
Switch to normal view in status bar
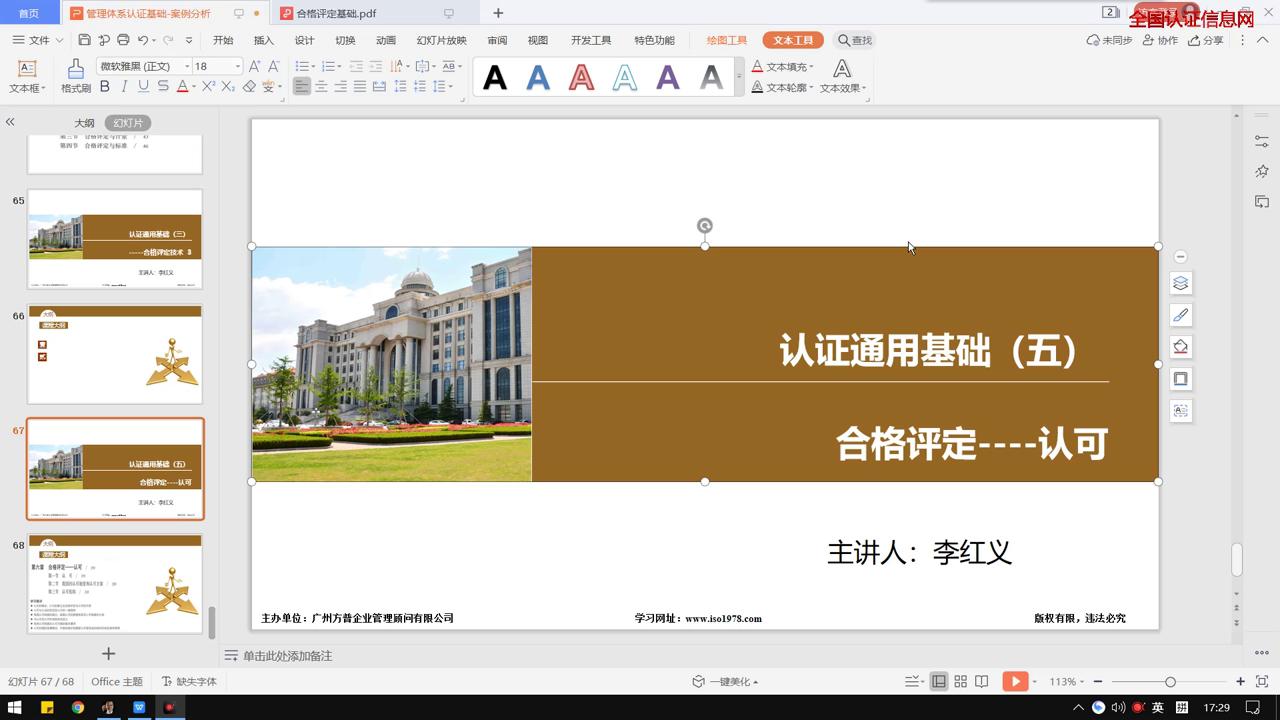click(x=938, y=681)
